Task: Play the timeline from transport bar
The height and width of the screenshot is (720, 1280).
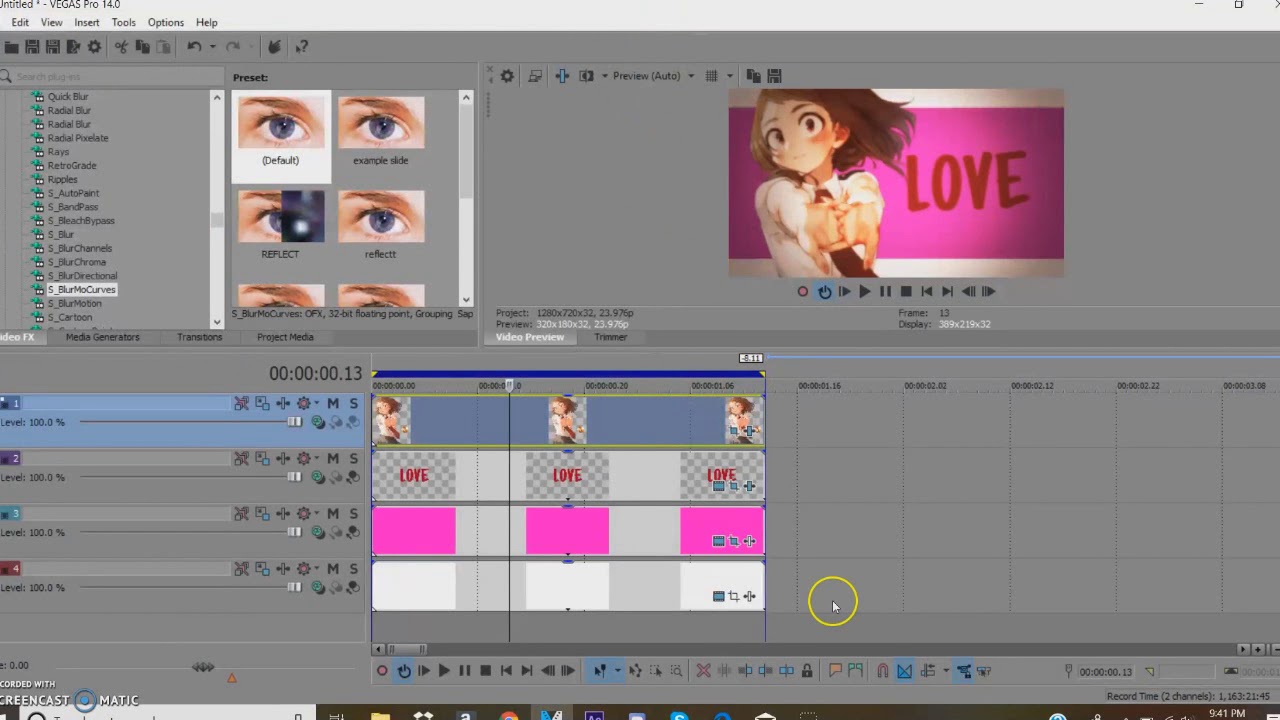Action: click(x=444, y=671)
